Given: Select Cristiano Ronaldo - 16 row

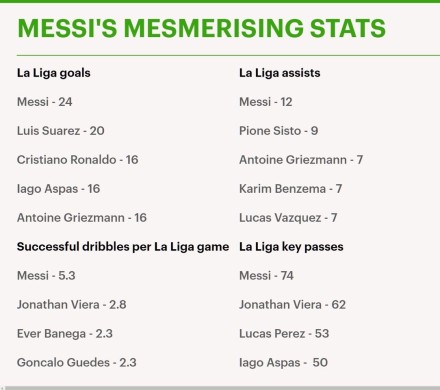Looking at the screenshot, I should click(78, 160).
